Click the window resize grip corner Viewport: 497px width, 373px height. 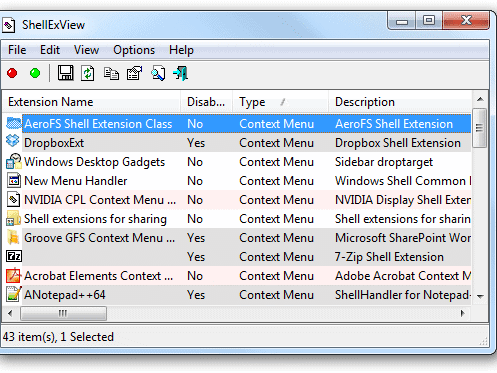tap(483, 341)
